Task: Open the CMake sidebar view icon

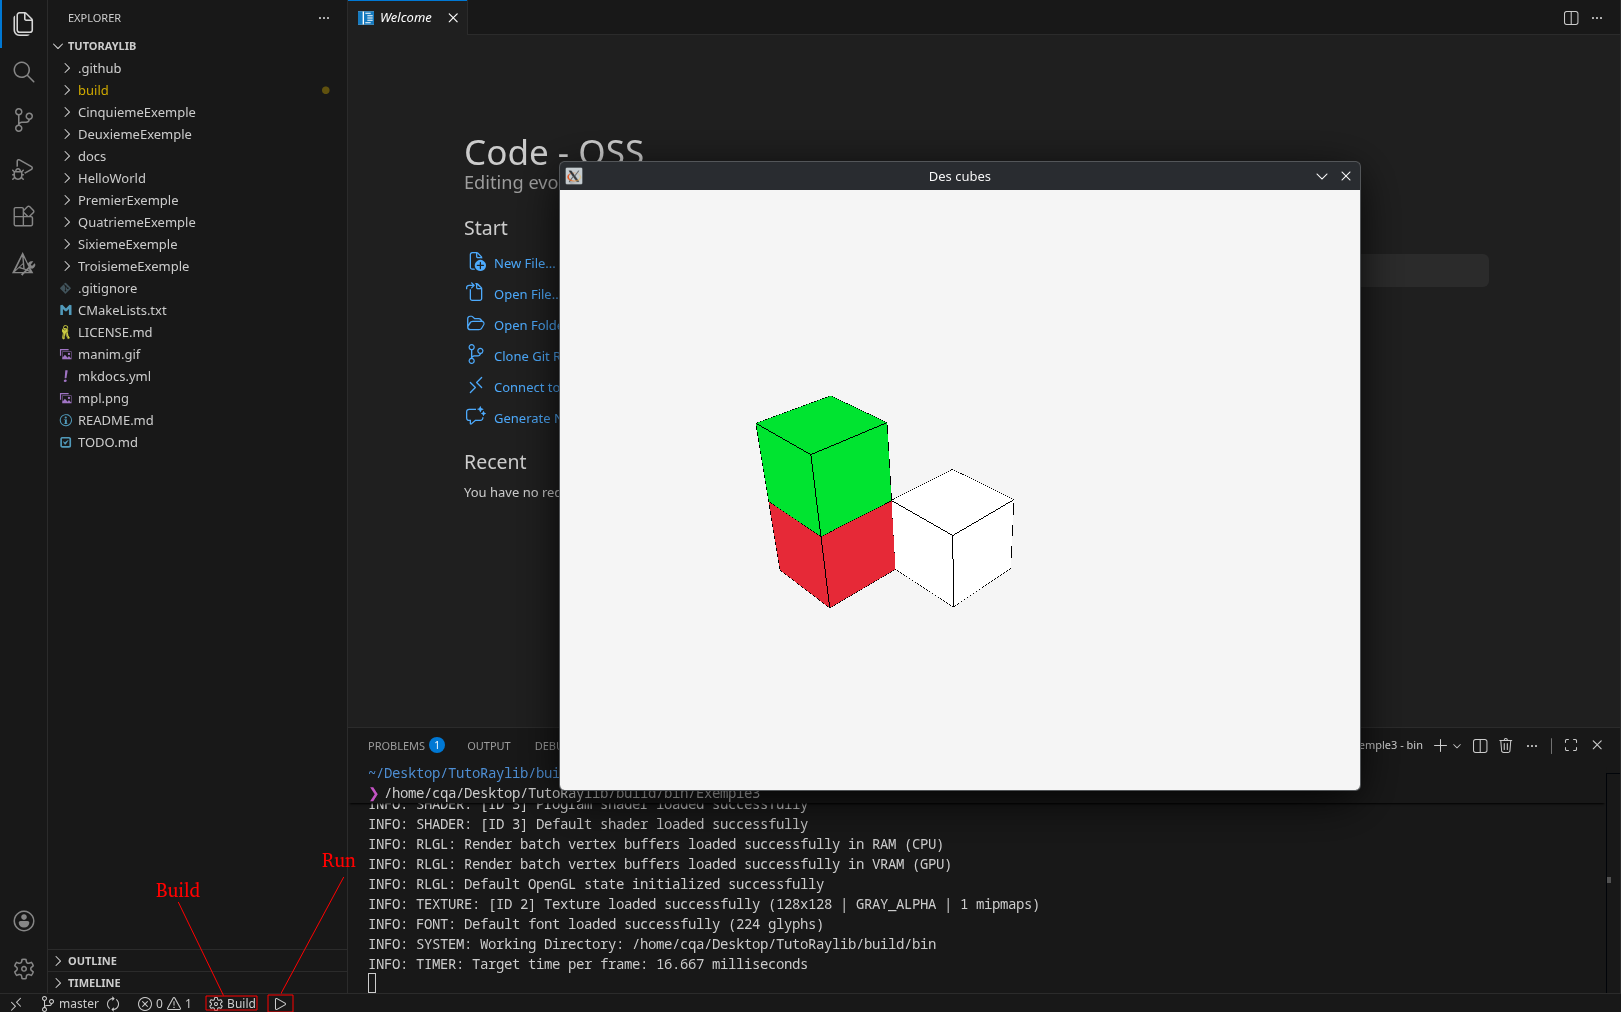Action: [23, 265]
